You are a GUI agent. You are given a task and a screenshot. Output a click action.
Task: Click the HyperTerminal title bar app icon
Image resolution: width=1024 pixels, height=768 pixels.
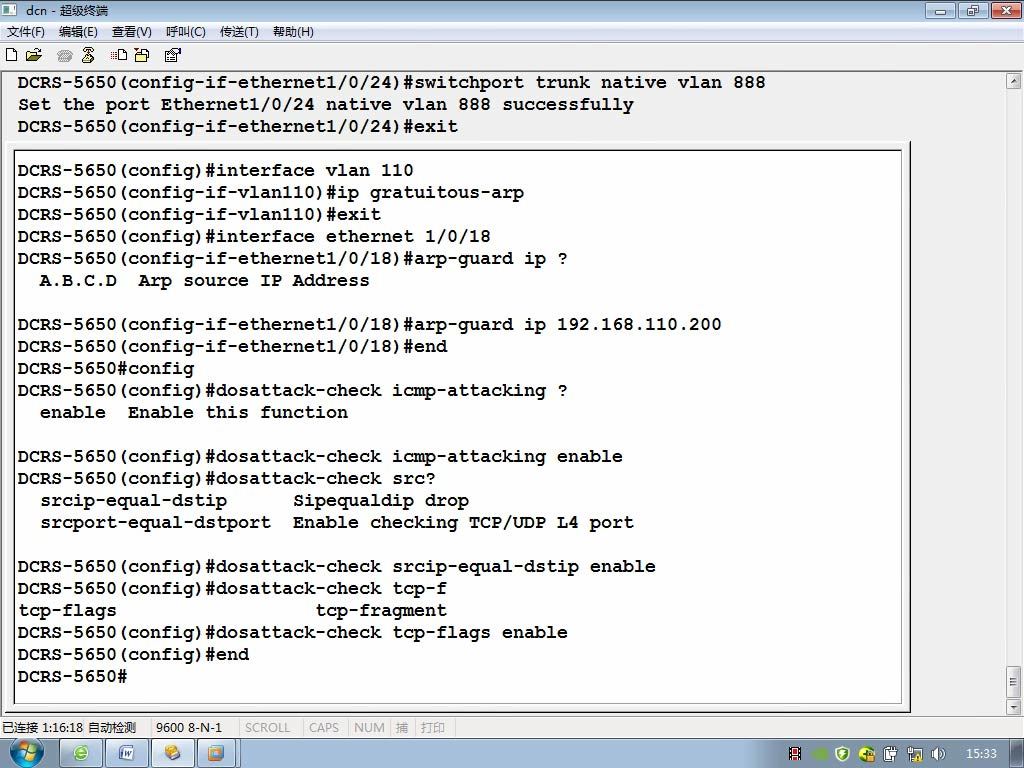10,10
